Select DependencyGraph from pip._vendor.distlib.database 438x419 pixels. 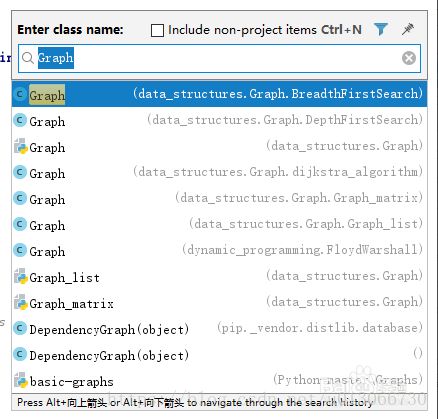tap(219, 328)
